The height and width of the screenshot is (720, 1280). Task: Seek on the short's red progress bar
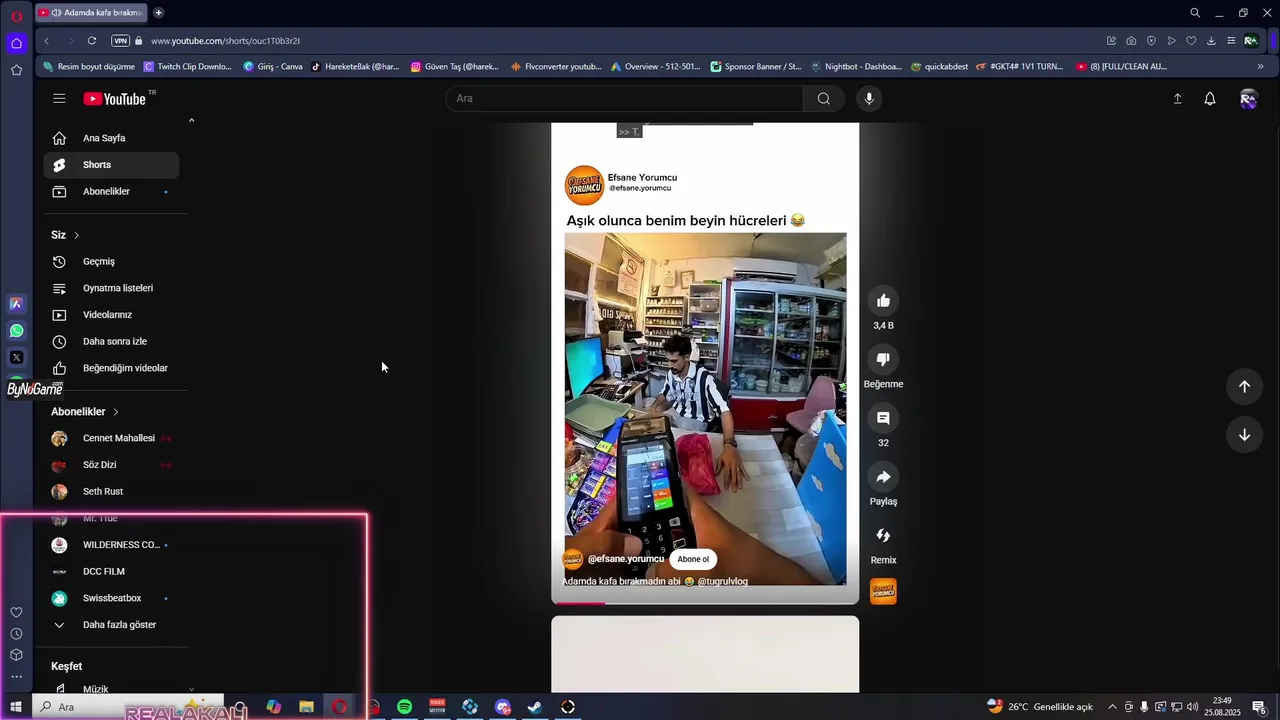(705, 603)
